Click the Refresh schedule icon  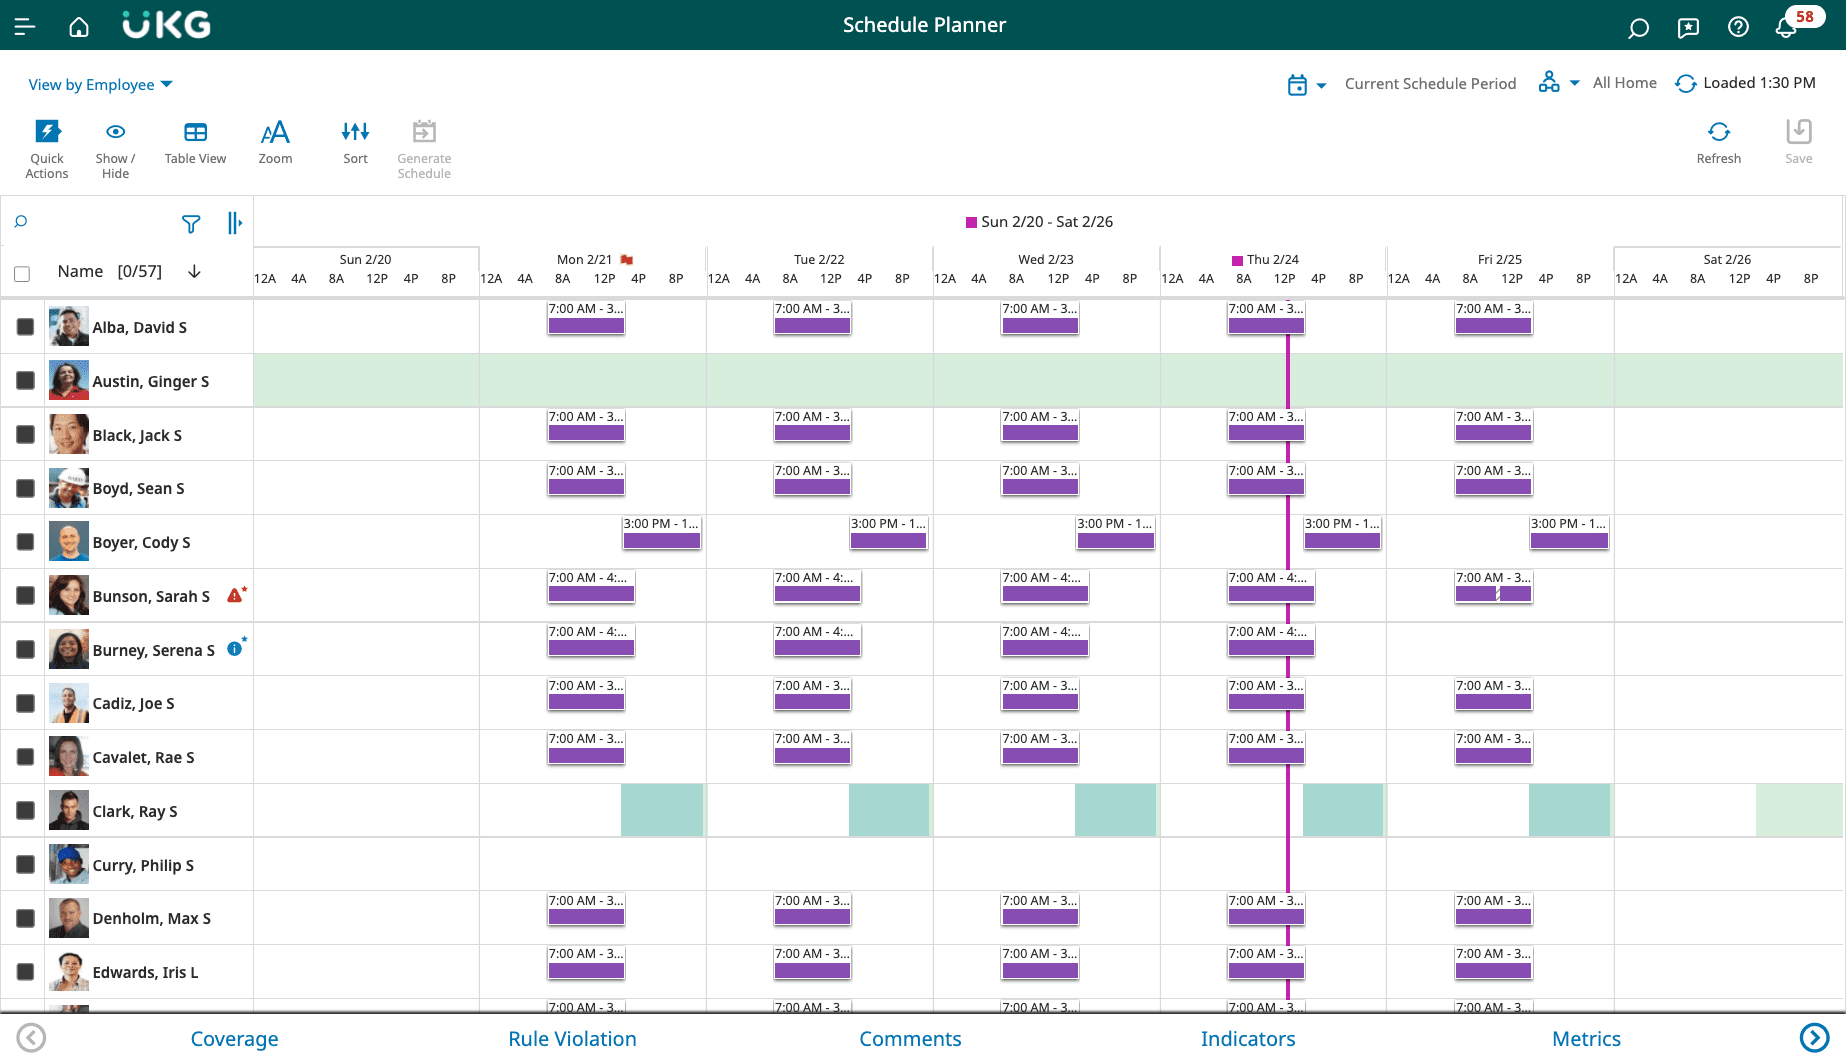pos(1718,133)
